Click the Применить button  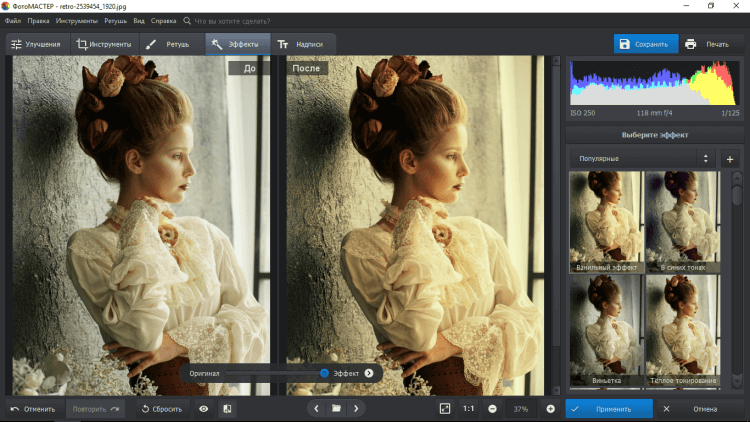609,409
